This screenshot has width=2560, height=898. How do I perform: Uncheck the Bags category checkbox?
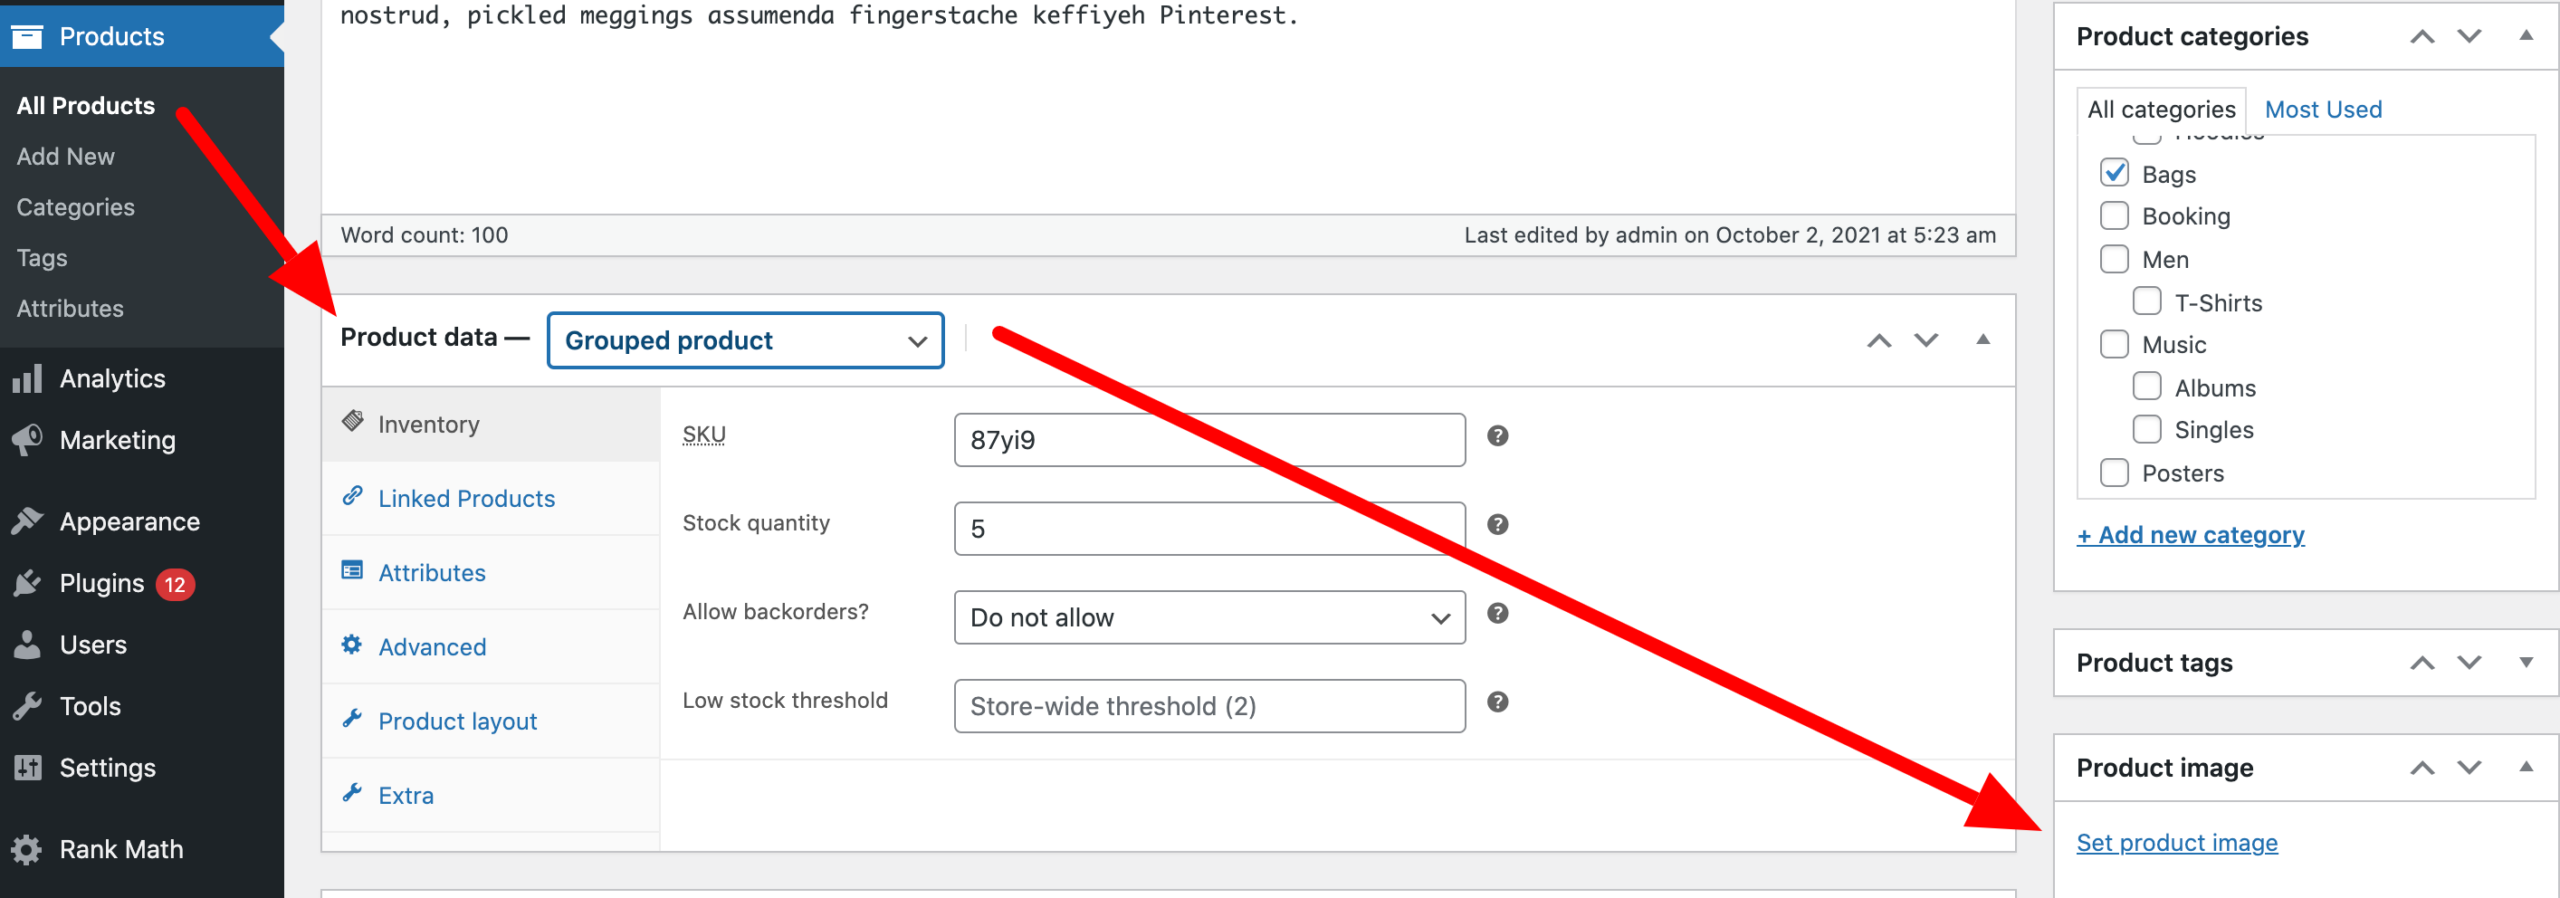click(2114, 173)
